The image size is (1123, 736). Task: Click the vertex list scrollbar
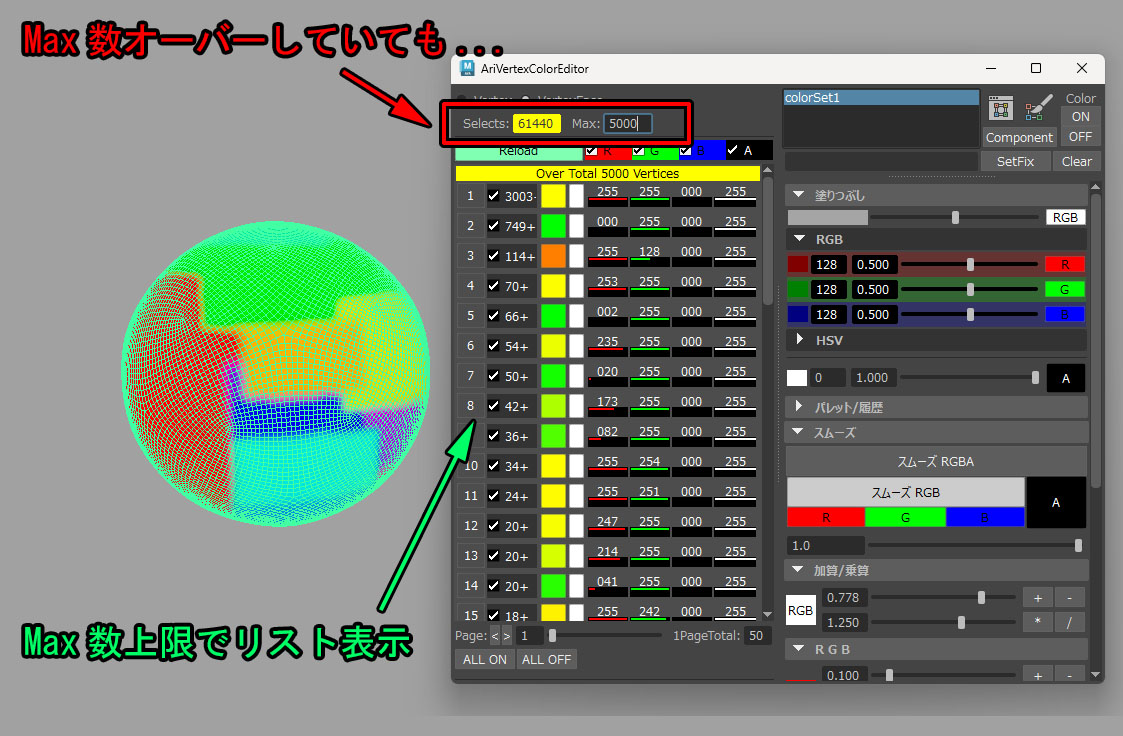[x=768, y=243]
